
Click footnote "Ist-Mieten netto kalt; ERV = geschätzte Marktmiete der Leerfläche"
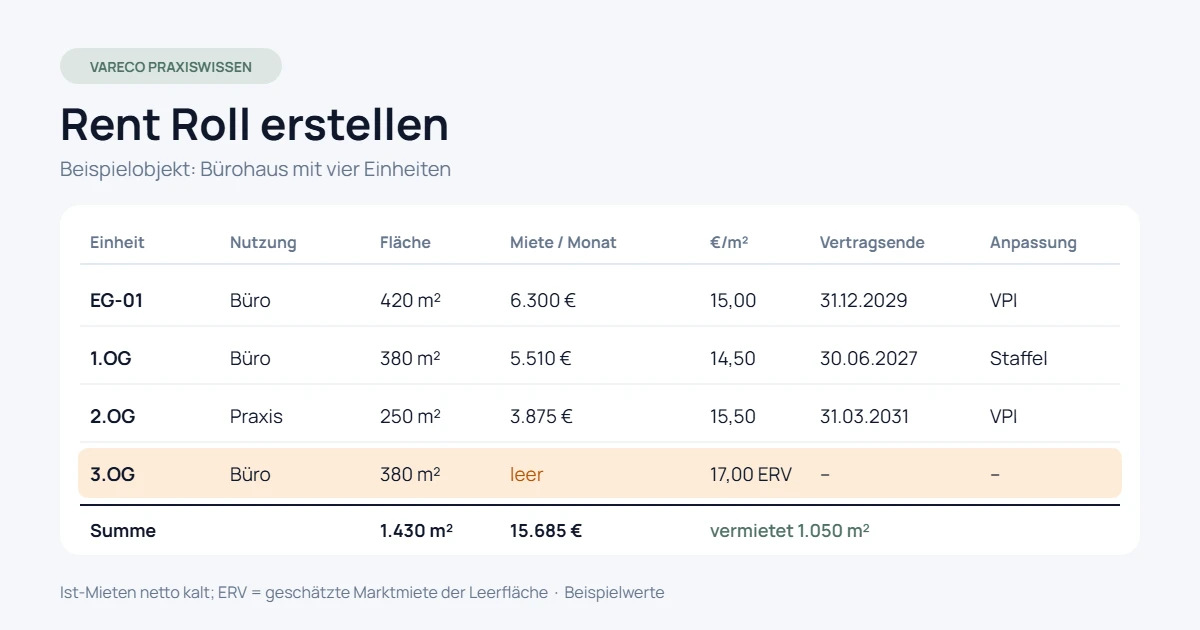[304, 592]
